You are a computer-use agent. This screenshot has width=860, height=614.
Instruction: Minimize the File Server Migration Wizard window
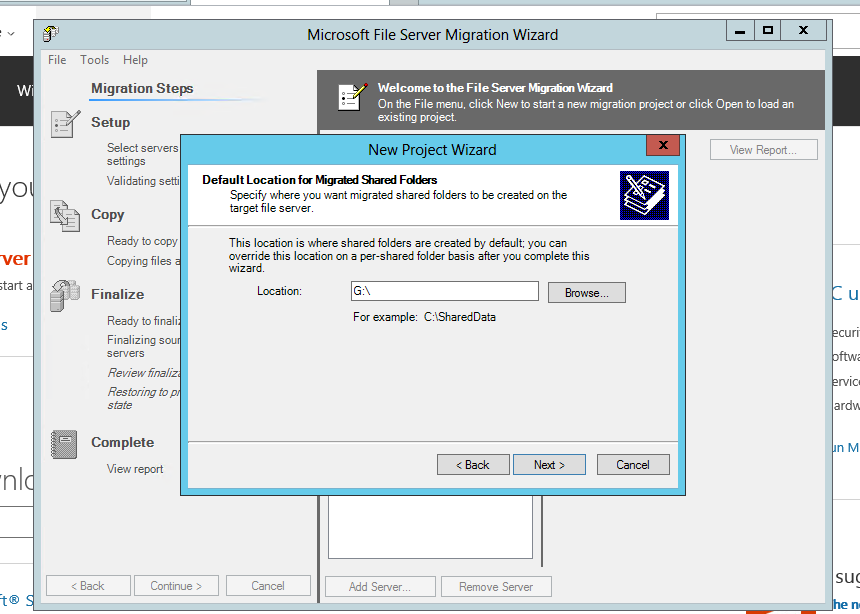tap(740, 31)
